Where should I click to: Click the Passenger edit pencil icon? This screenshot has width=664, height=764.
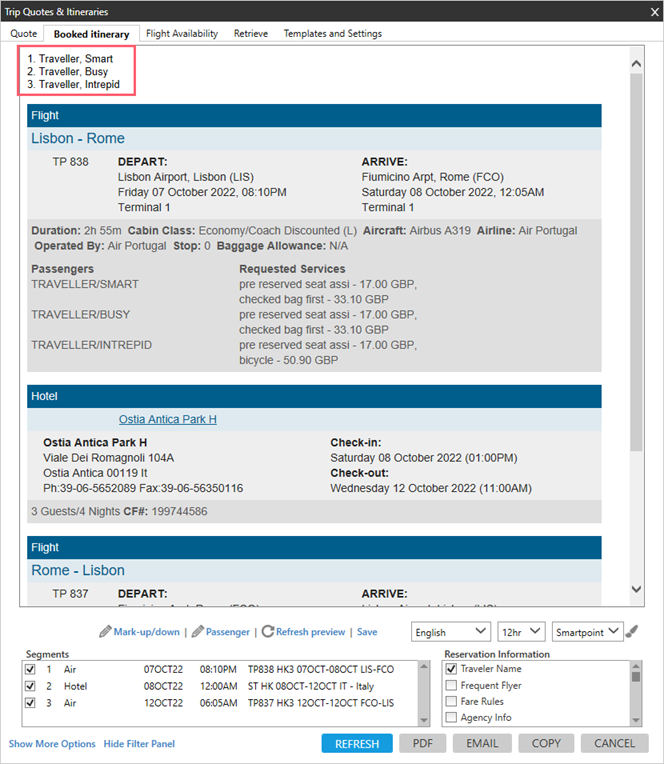[197, 632]
